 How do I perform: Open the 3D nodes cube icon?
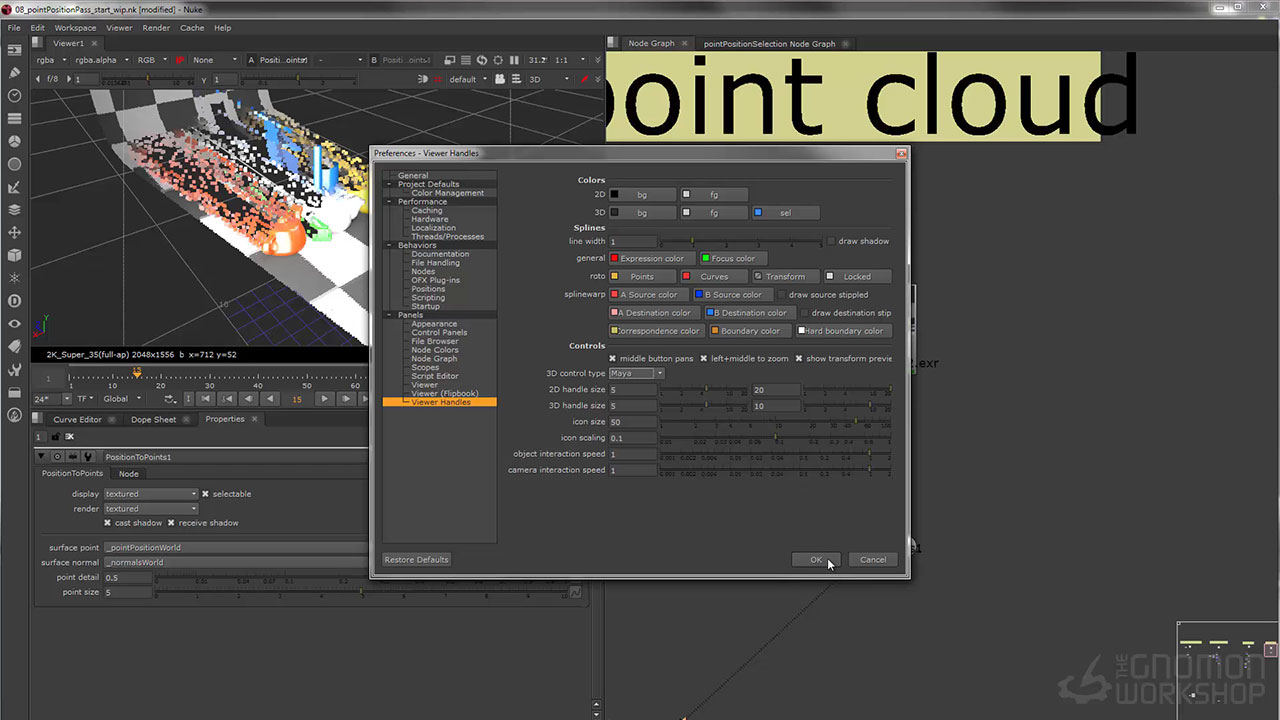pyautogui.click(x=14, y=255)
